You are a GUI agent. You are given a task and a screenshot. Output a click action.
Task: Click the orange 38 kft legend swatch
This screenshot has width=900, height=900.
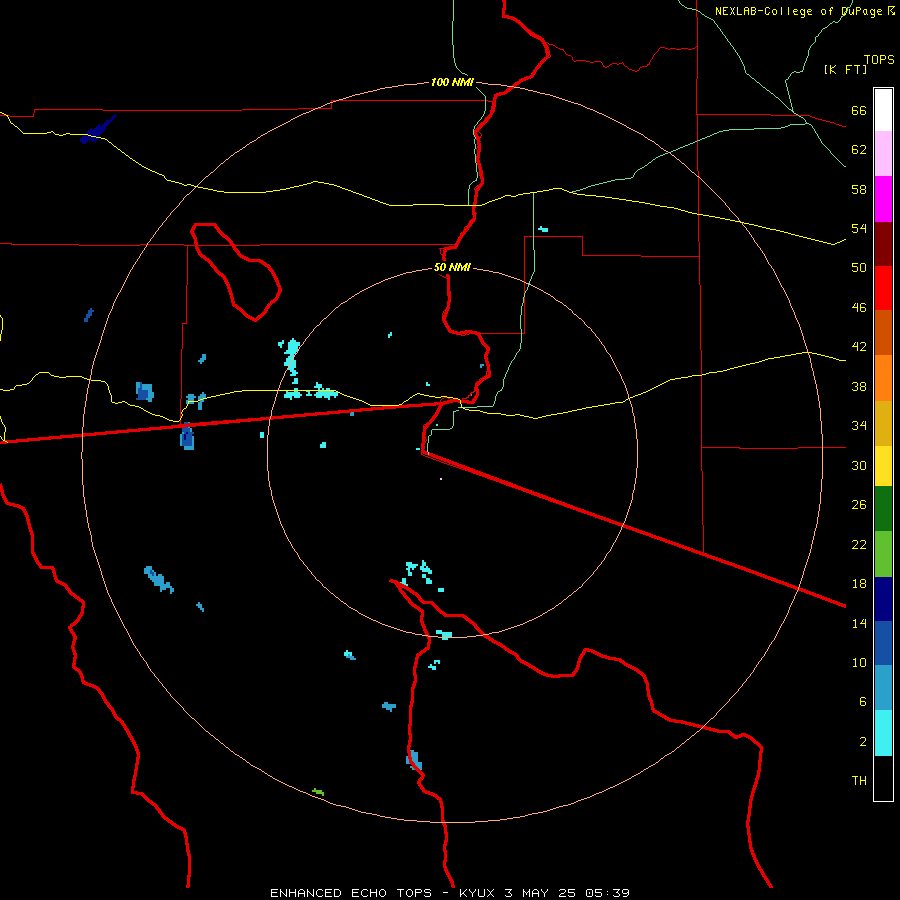coord(883,378)
